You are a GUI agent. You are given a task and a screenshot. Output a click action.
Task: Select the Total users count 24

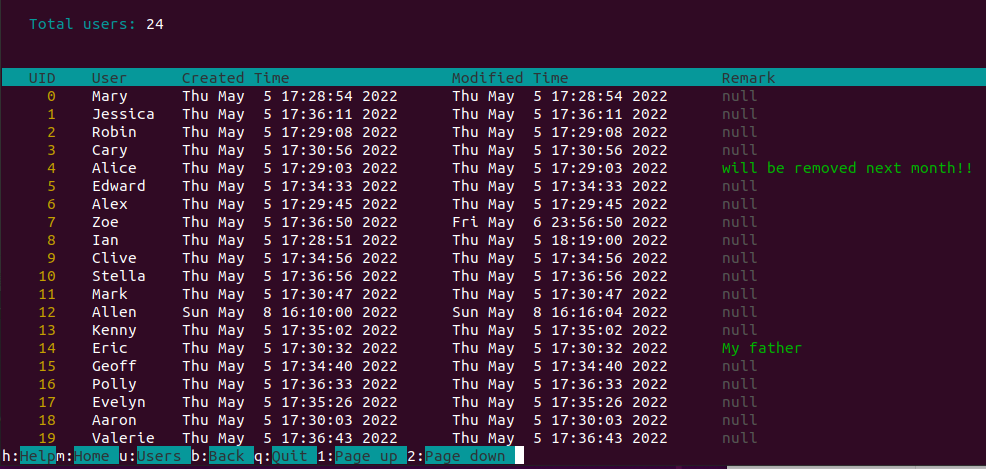(x=155, y=24)
